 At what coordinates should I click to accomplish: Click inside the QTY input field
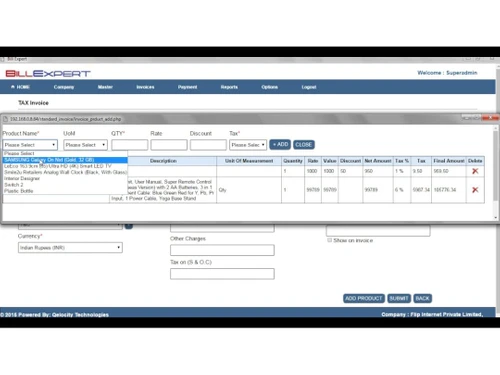130,145
